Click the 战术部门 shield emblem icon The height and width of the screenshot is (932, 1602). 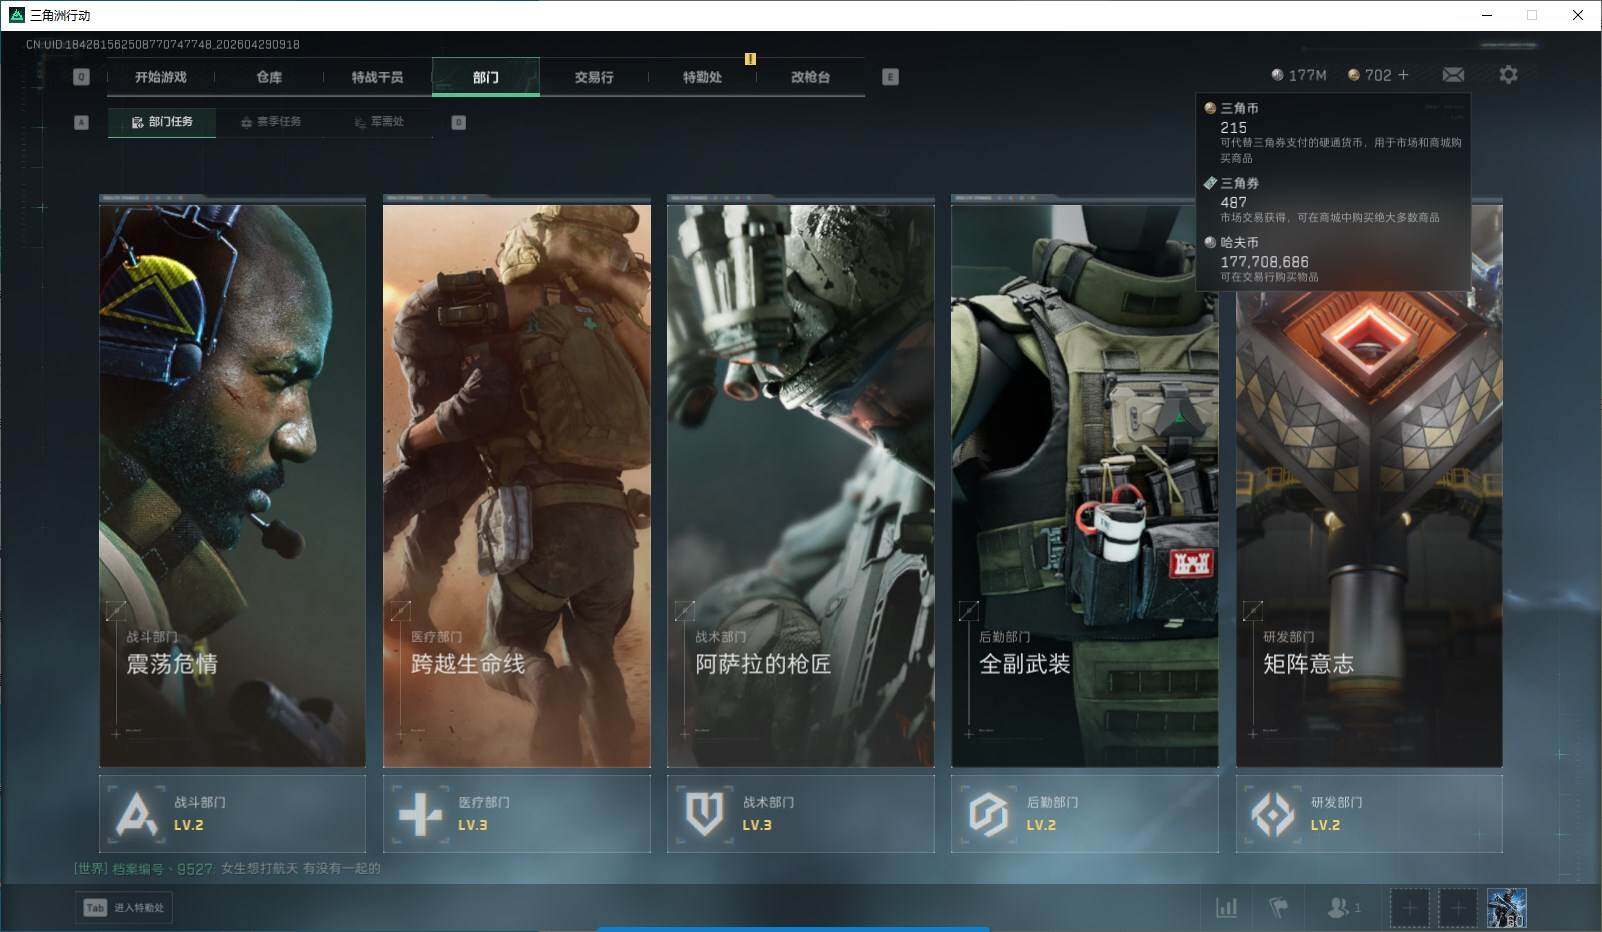(x=705, y=814)
